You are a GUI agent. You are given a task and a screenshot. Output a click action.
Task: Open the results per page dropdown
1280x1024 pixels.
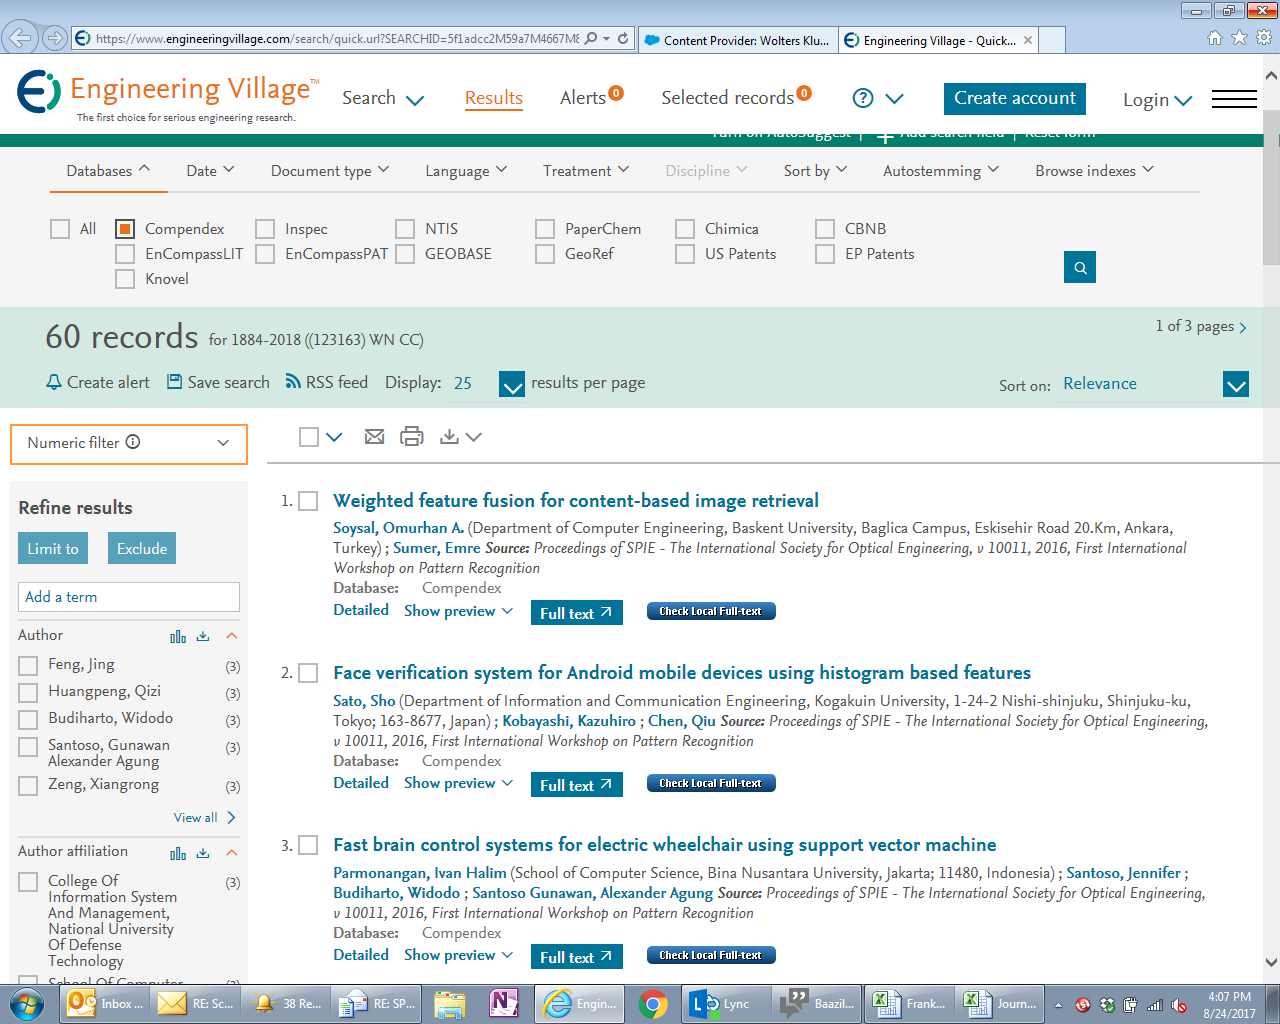511,384
